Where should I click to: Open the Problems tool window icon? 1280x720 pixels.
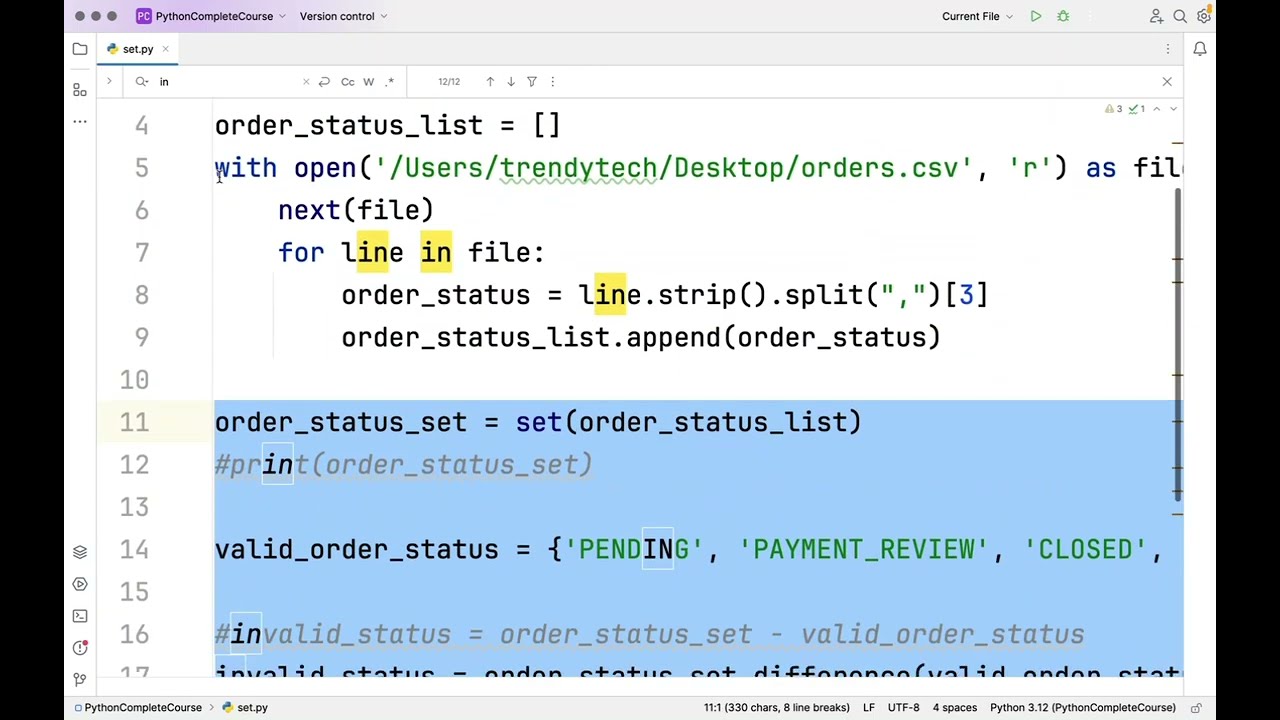pyautogui.click(x=80, y=648)
